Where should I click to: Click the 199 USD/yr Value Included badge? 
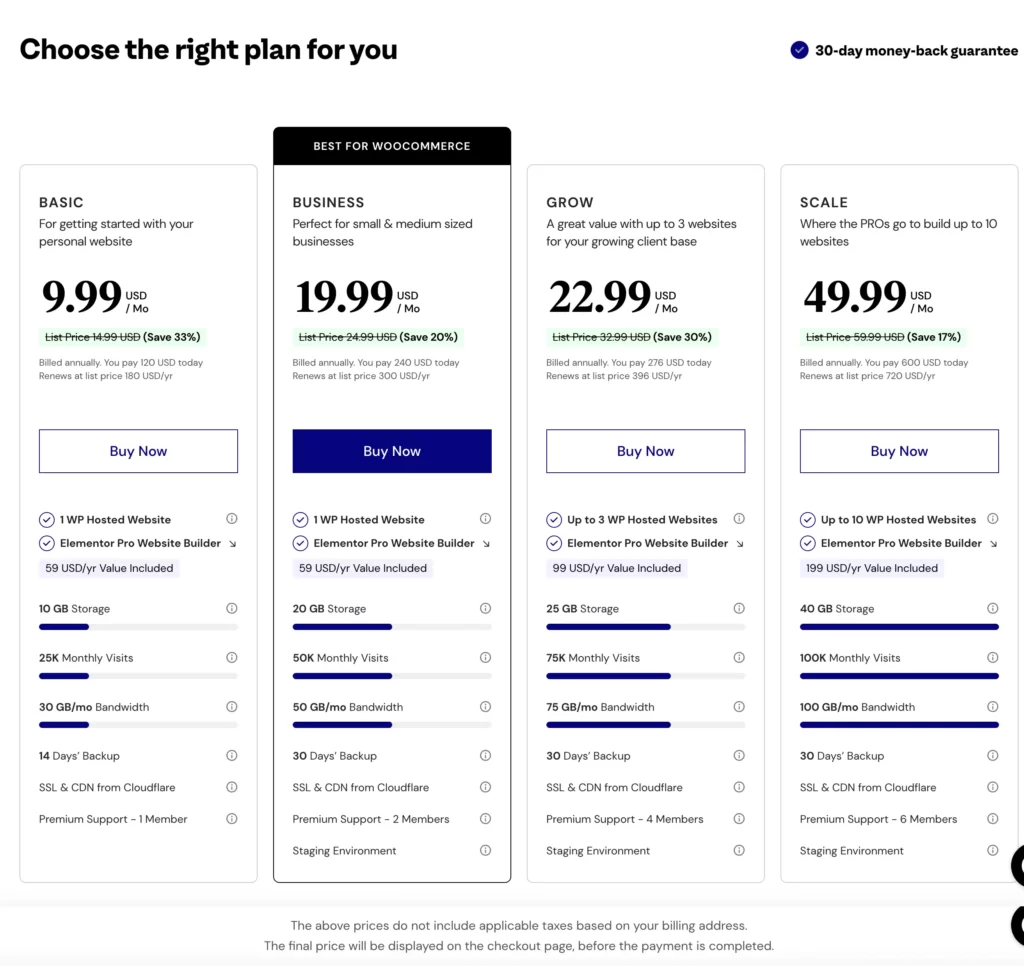pyautogui.click(x=872, y=568)
